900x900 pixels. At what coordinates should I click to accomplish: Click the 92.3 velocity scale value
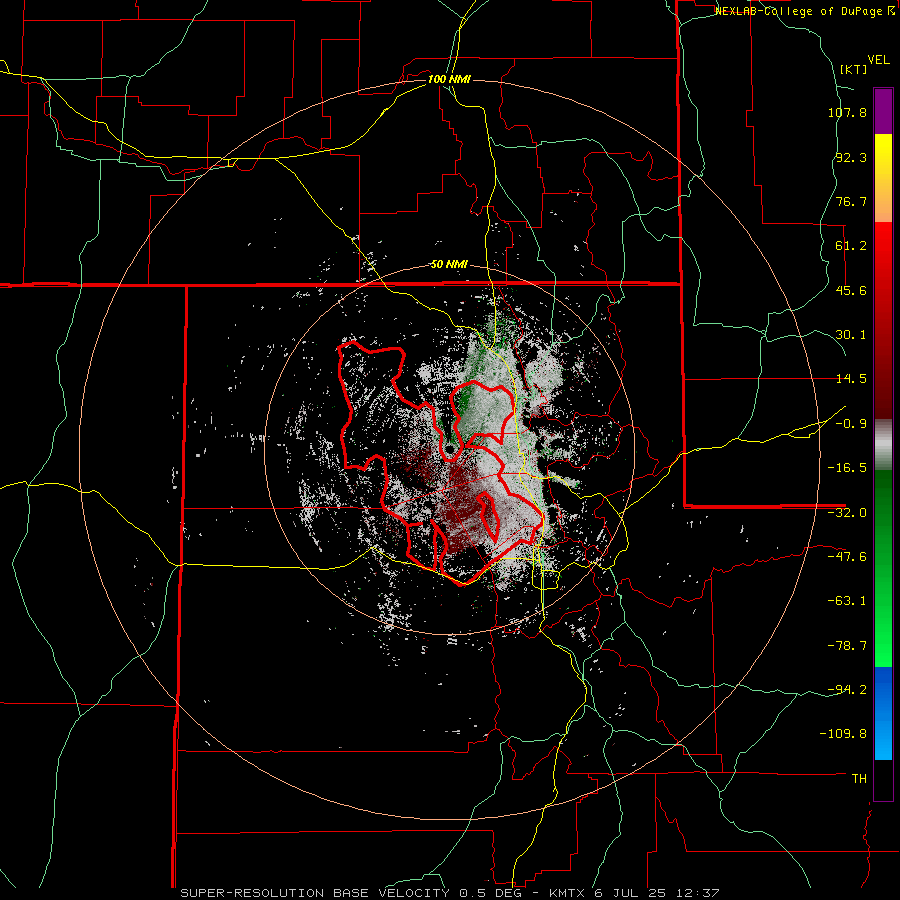click(851, 157)
